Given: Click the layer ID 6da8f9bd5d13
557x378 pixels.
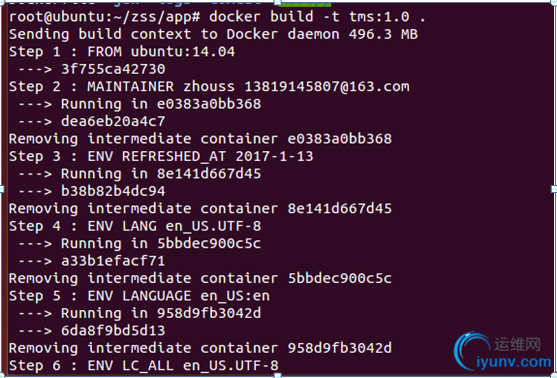Looking at the screenshot, I should (x=113, y=330).
